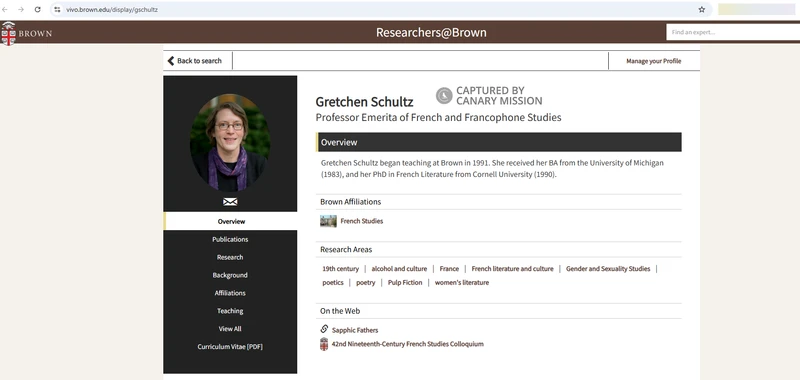The image size is (800, 380).
Task: Click alcohol and culture research area
Action: (x=399, y=268)
